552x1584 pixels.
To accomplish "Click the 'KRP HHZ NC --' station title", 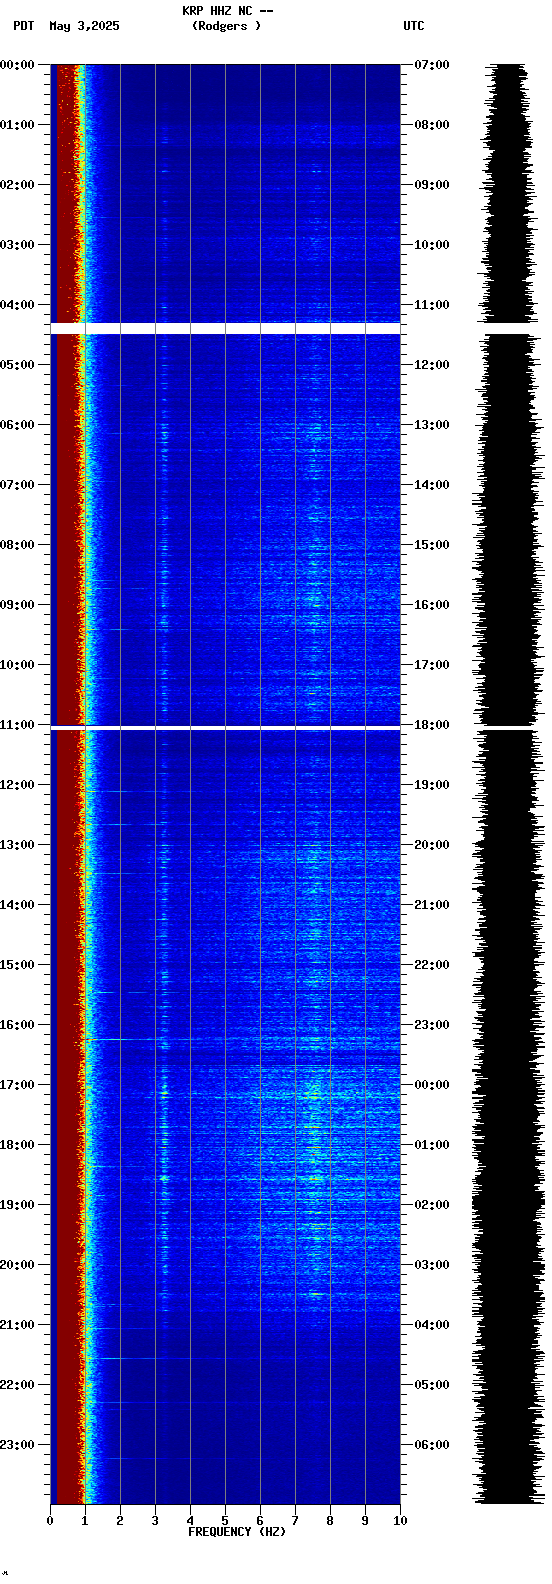I will coord(227,11).
